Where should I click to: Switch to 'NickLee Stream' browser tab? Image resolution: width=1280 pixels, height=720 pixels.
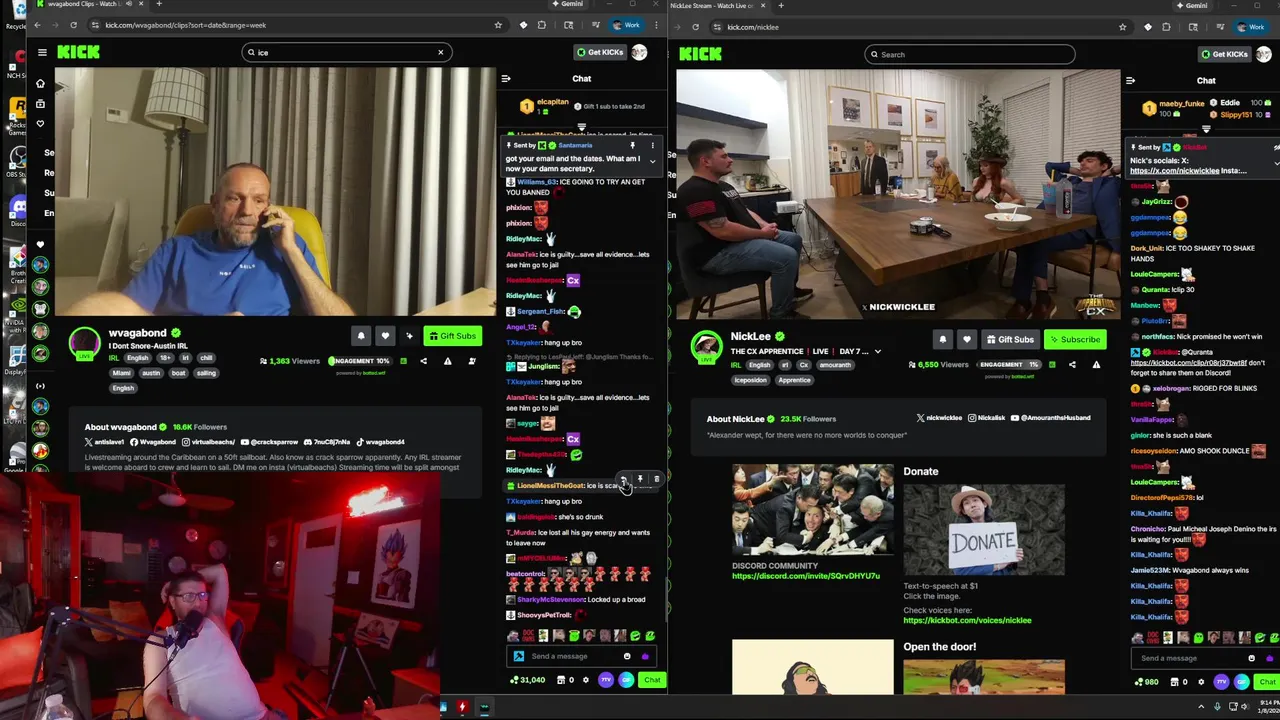pos(718,5)
